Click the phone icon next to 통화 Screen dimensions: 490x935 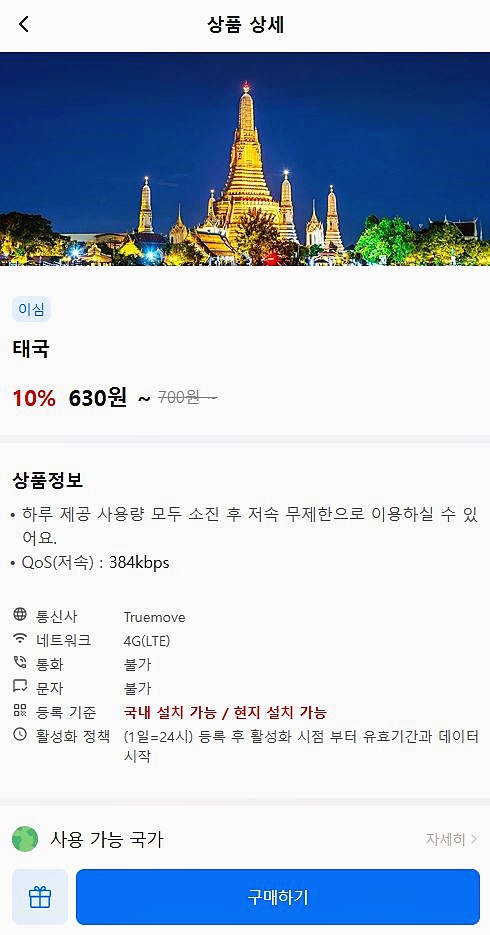[x=20, y=662]
